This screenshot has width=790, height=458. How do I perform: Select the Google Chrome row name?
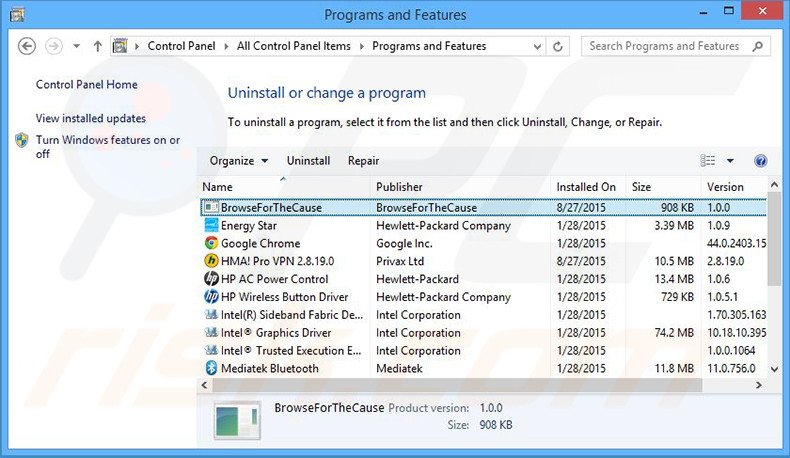[260, 243]
